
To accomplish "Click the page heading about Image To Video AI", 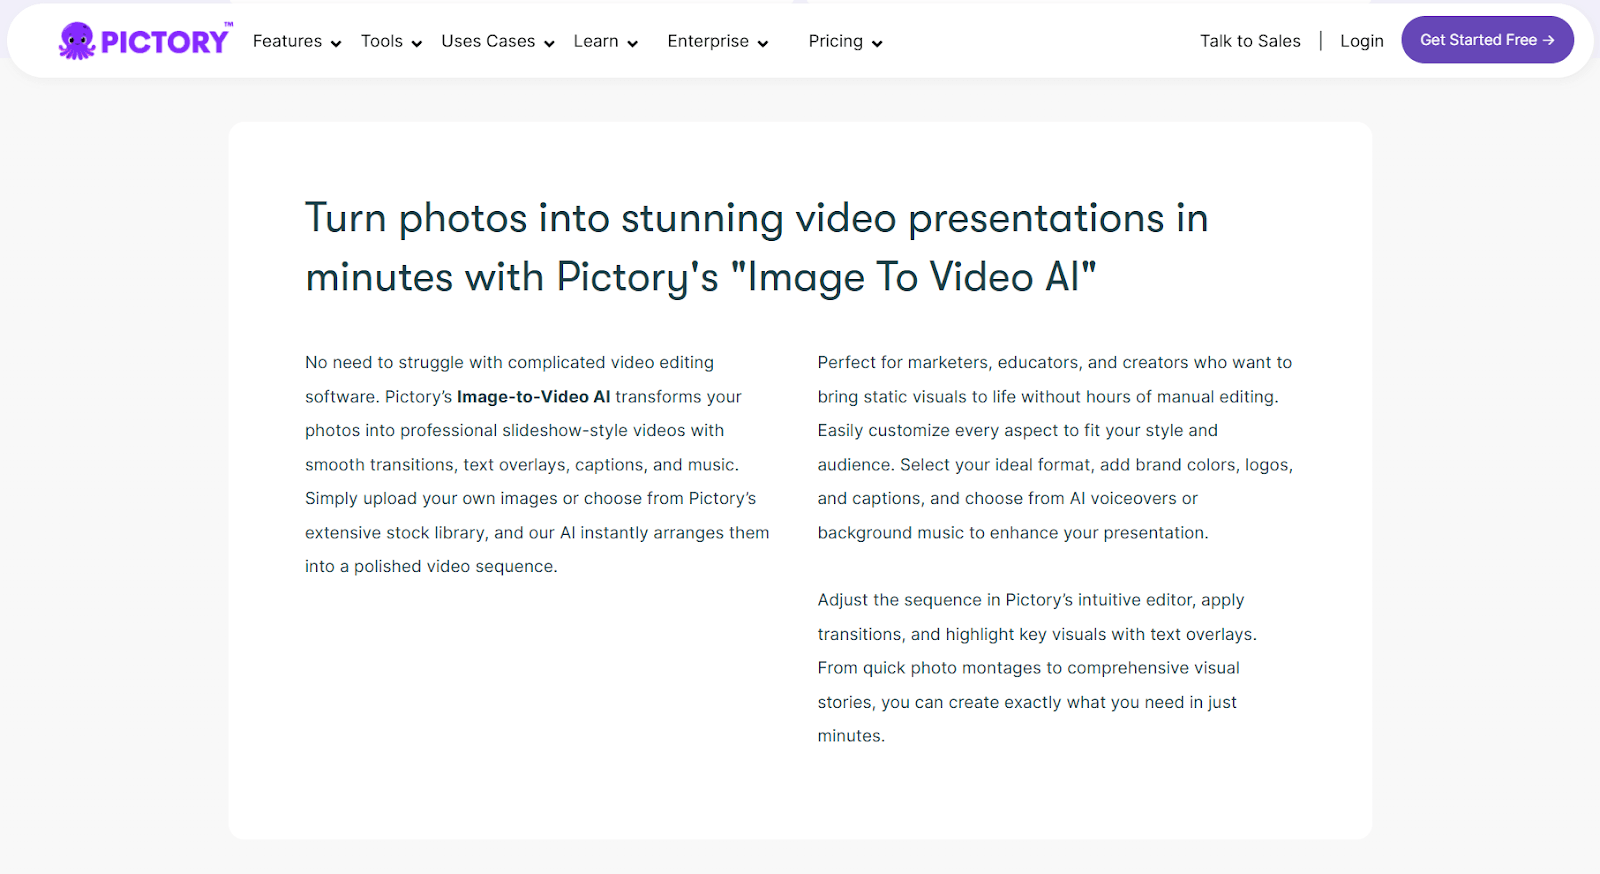I will pyautogui.click(x=757, y=247).
